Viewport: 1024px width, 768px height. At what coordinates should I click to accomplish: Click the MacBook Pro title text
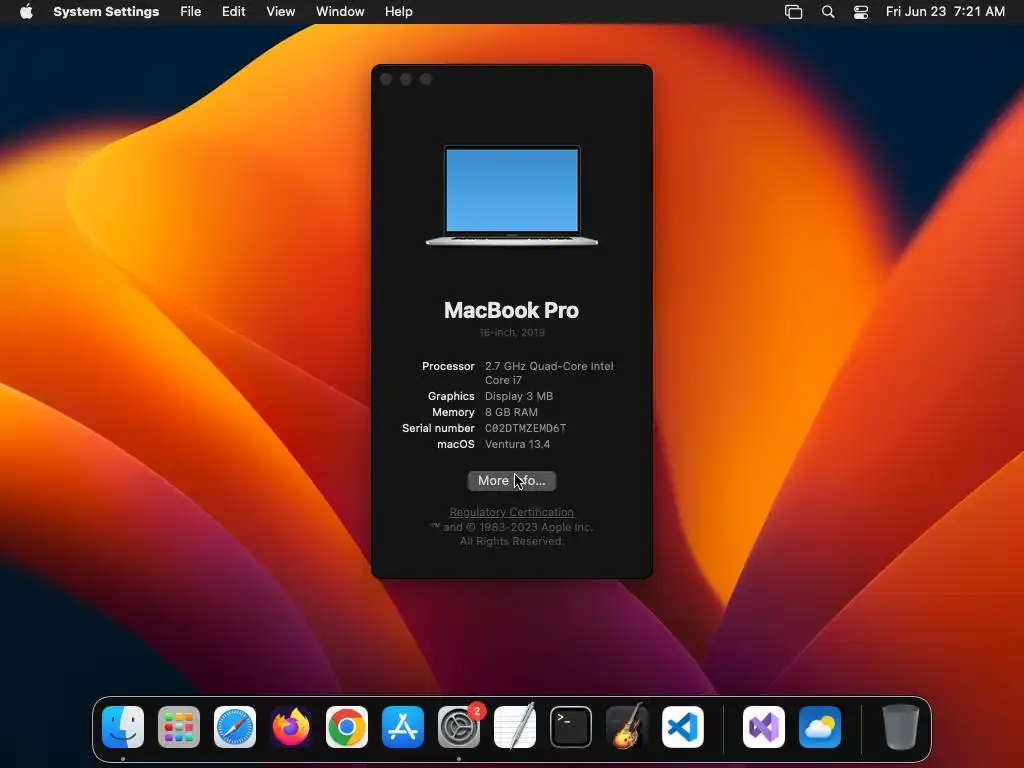(x=511, y=310)
